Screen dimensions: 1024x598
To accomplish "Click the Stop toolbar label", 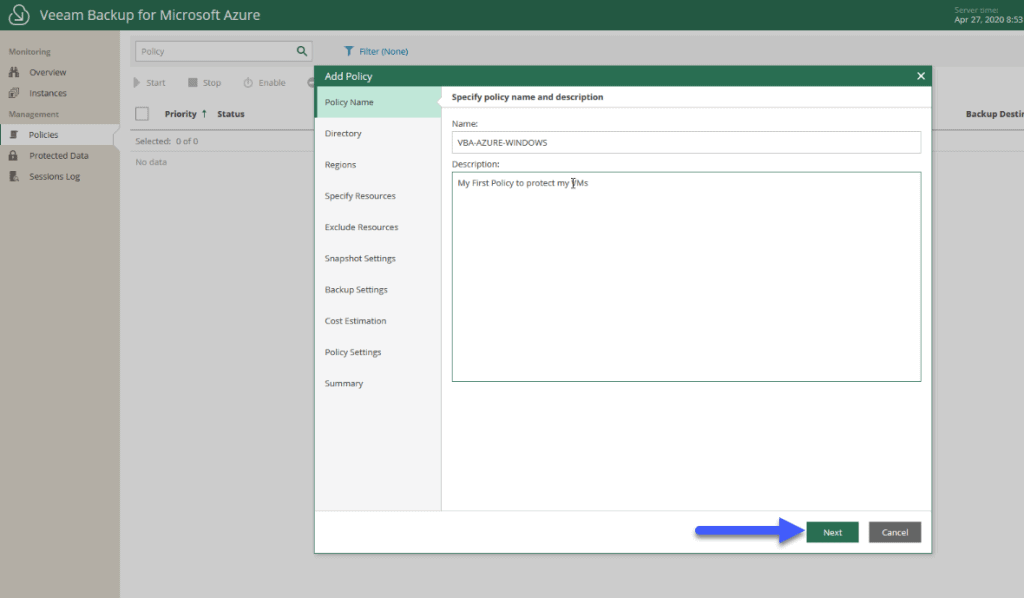I will tap(212, 82).
